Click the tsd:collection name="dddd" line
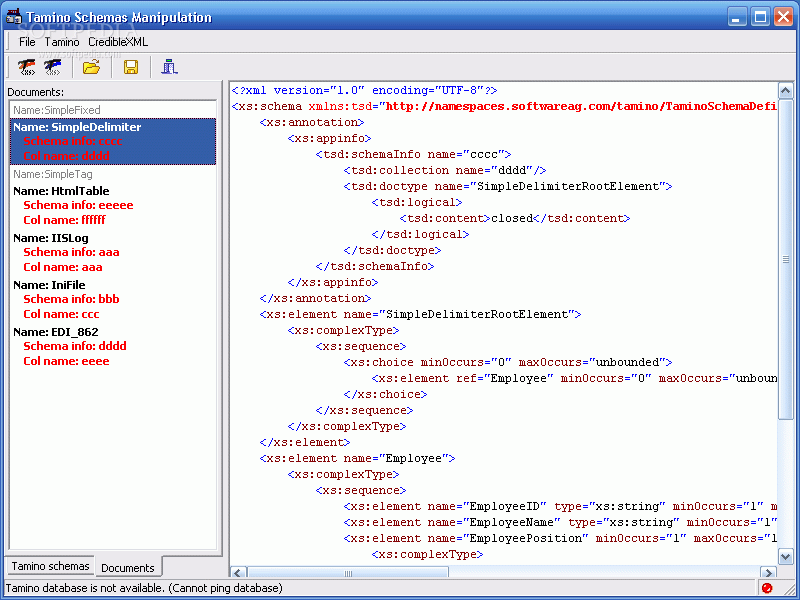The image size is (800, 600). [x=445, y=170]
